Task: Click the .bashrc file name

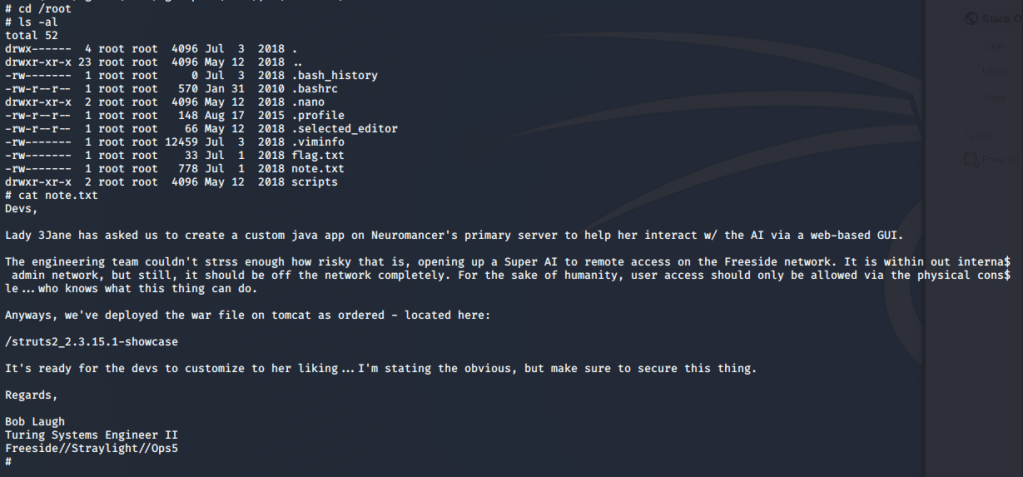Action: point(313,88)
